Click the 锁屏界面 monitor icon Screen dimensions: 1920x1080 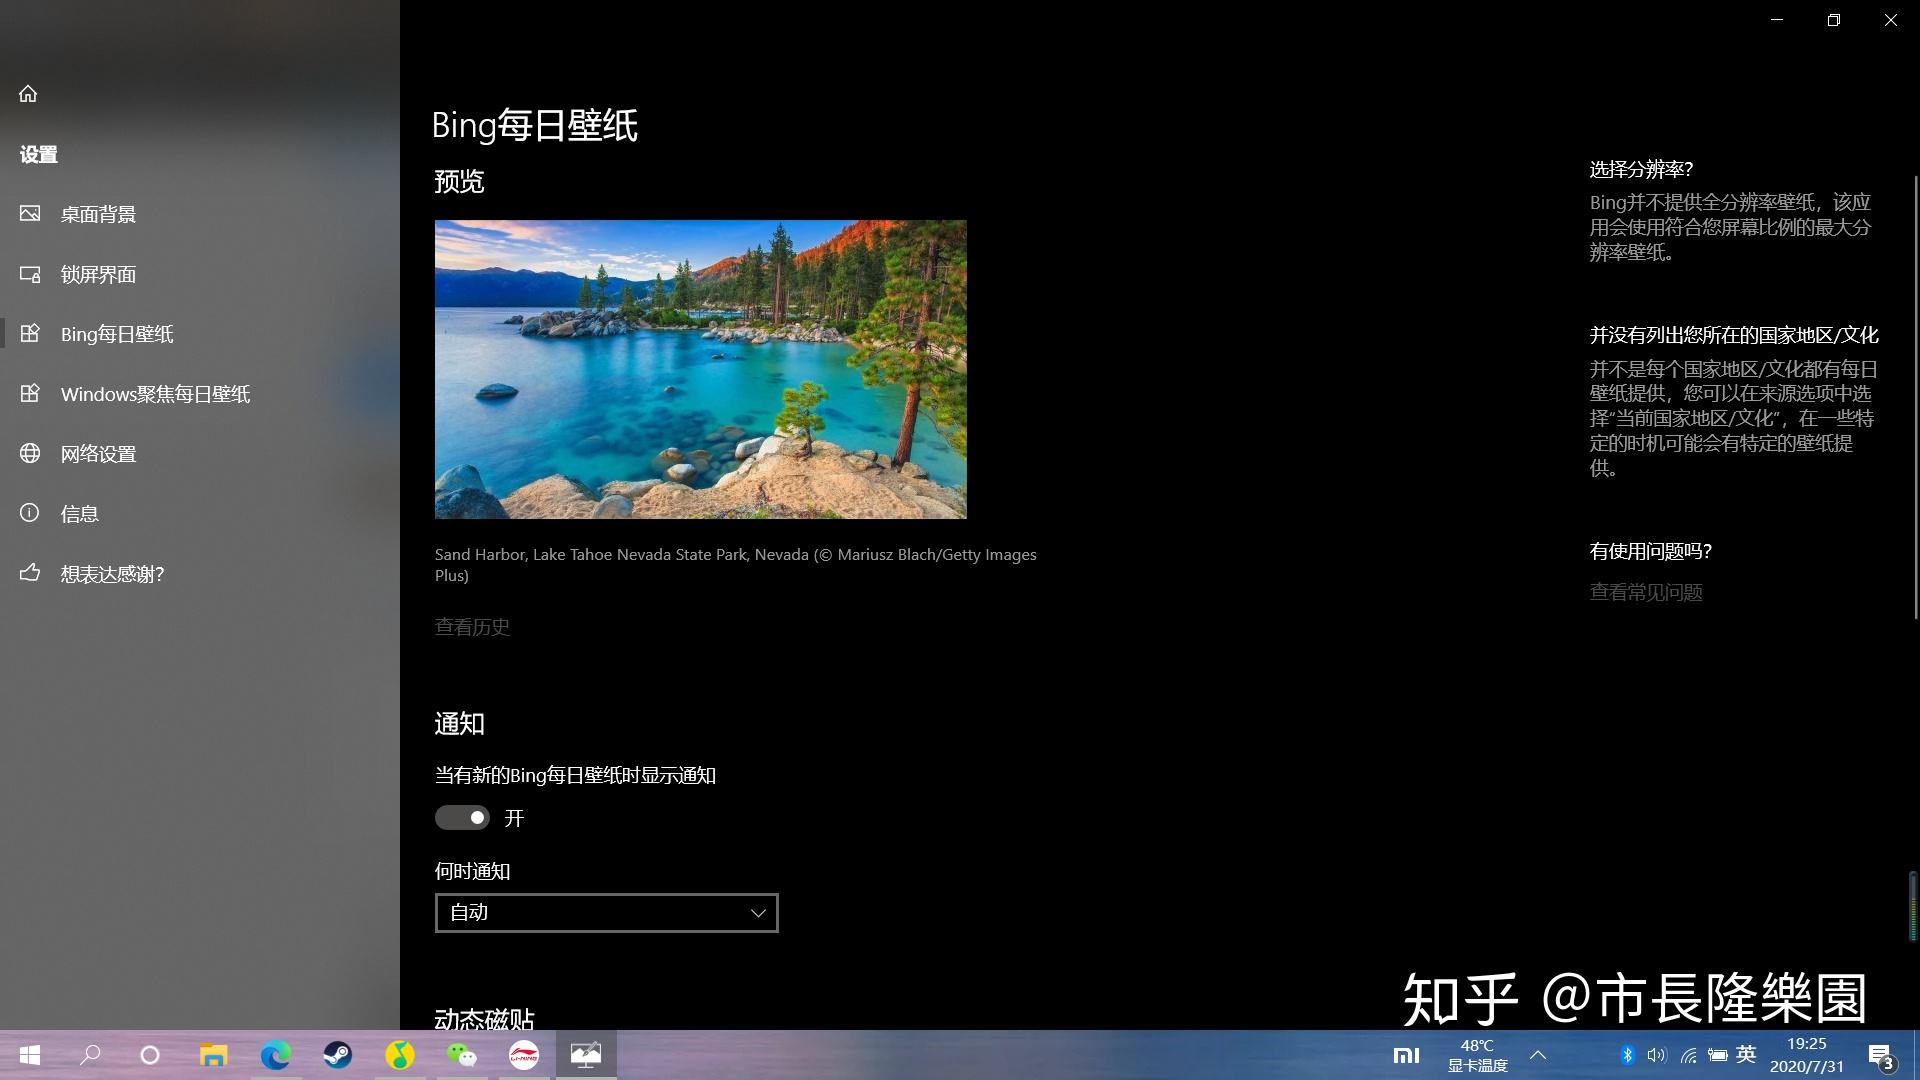(x=30, y=274)
